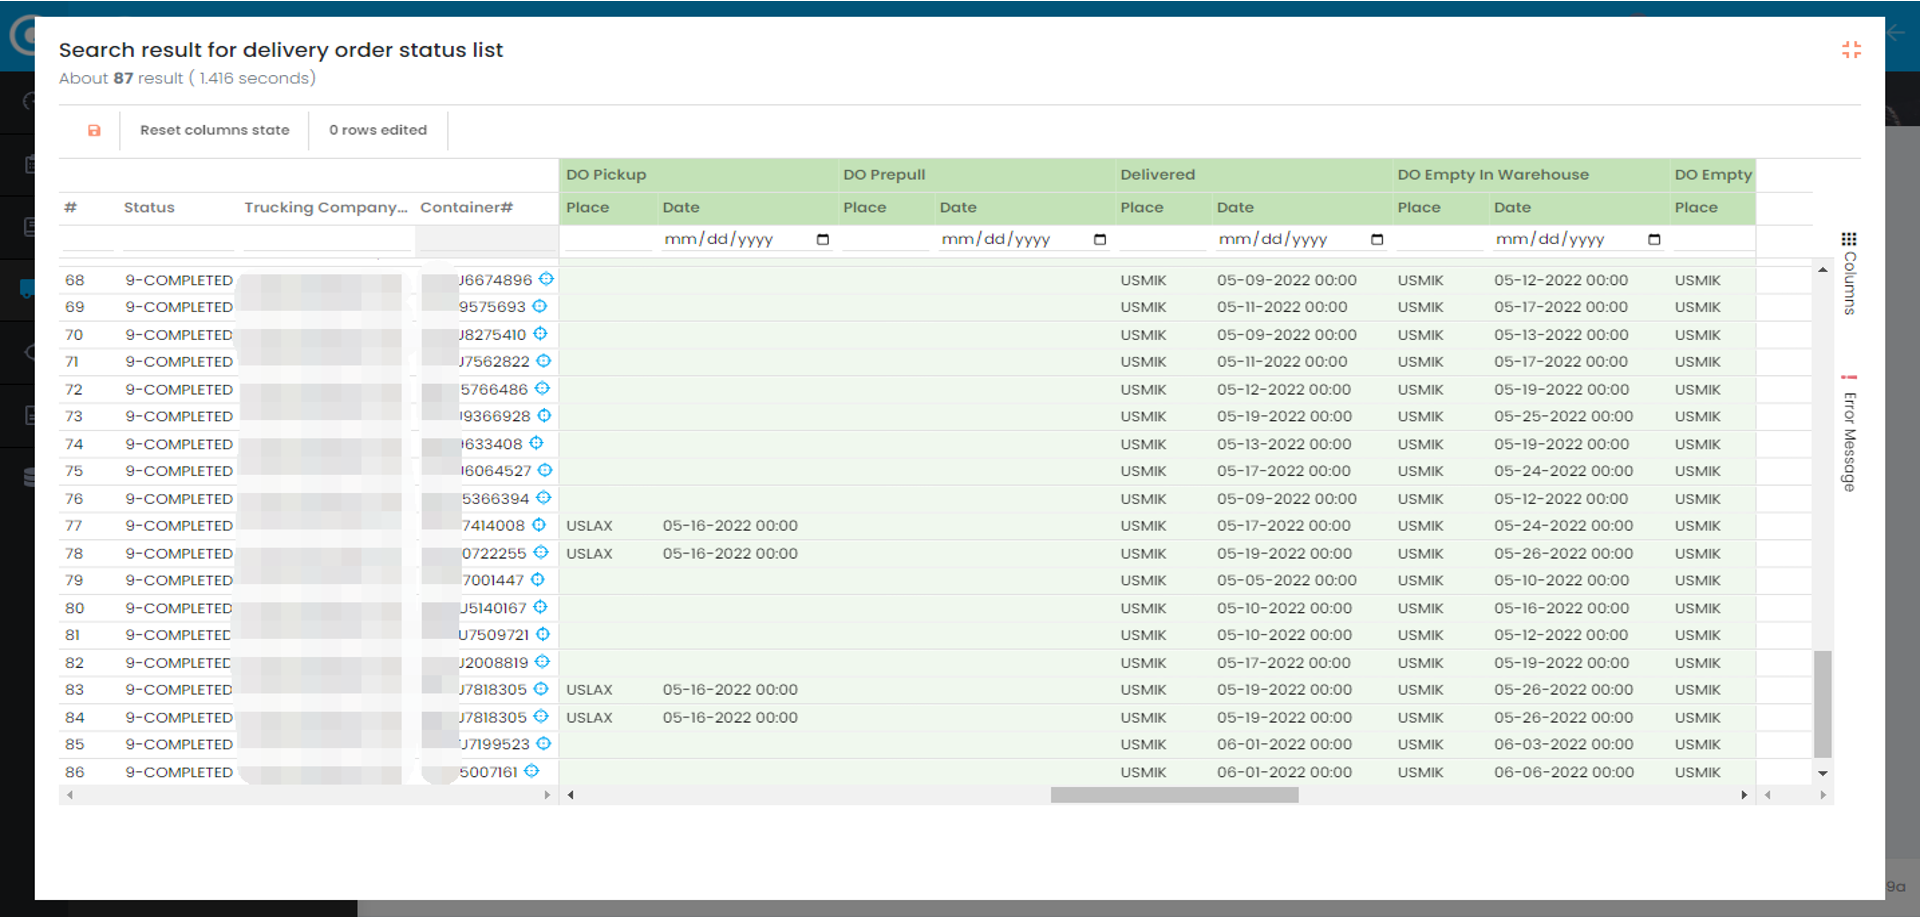Click the locate icon for container row 74

coord(536,443)
